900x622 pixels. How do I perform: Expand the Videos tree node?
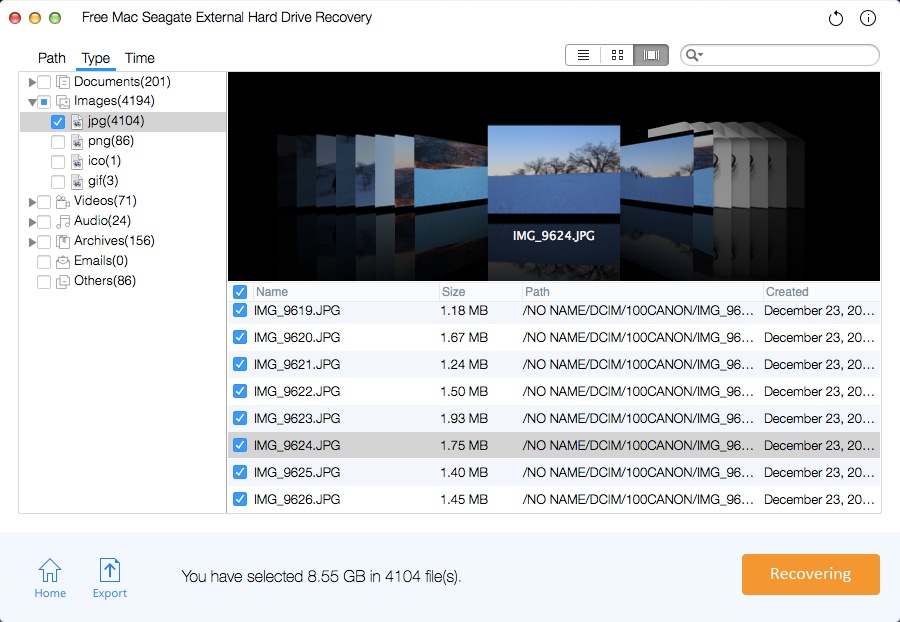coord(32,202)
